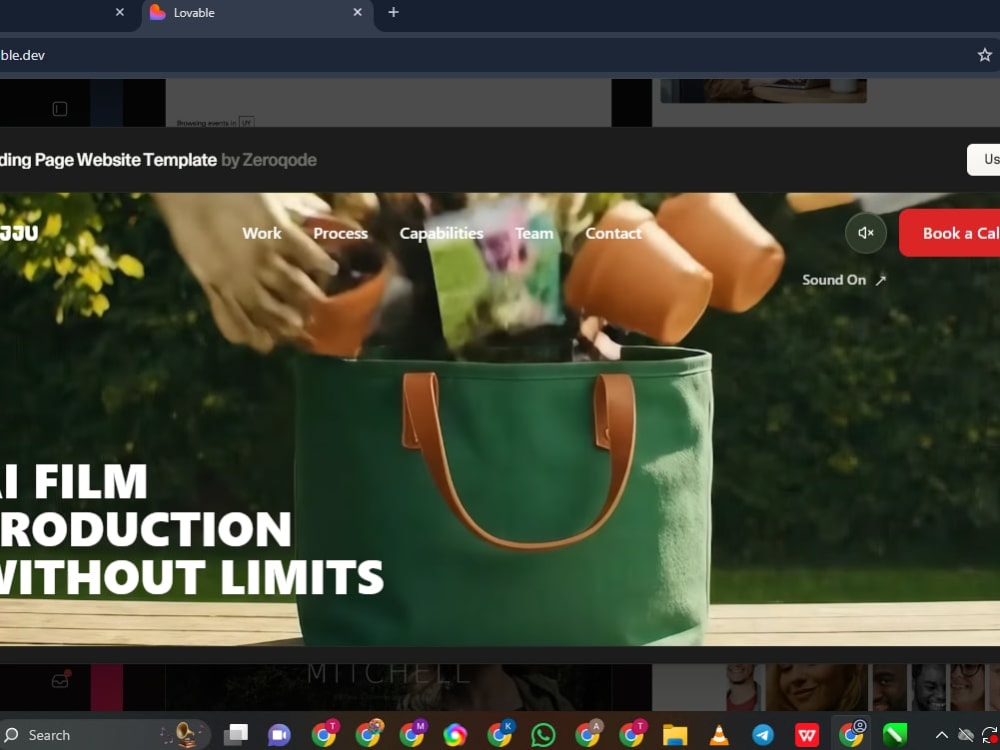Open Chrome profile with A badge
1000x750 pixels.
589,734
